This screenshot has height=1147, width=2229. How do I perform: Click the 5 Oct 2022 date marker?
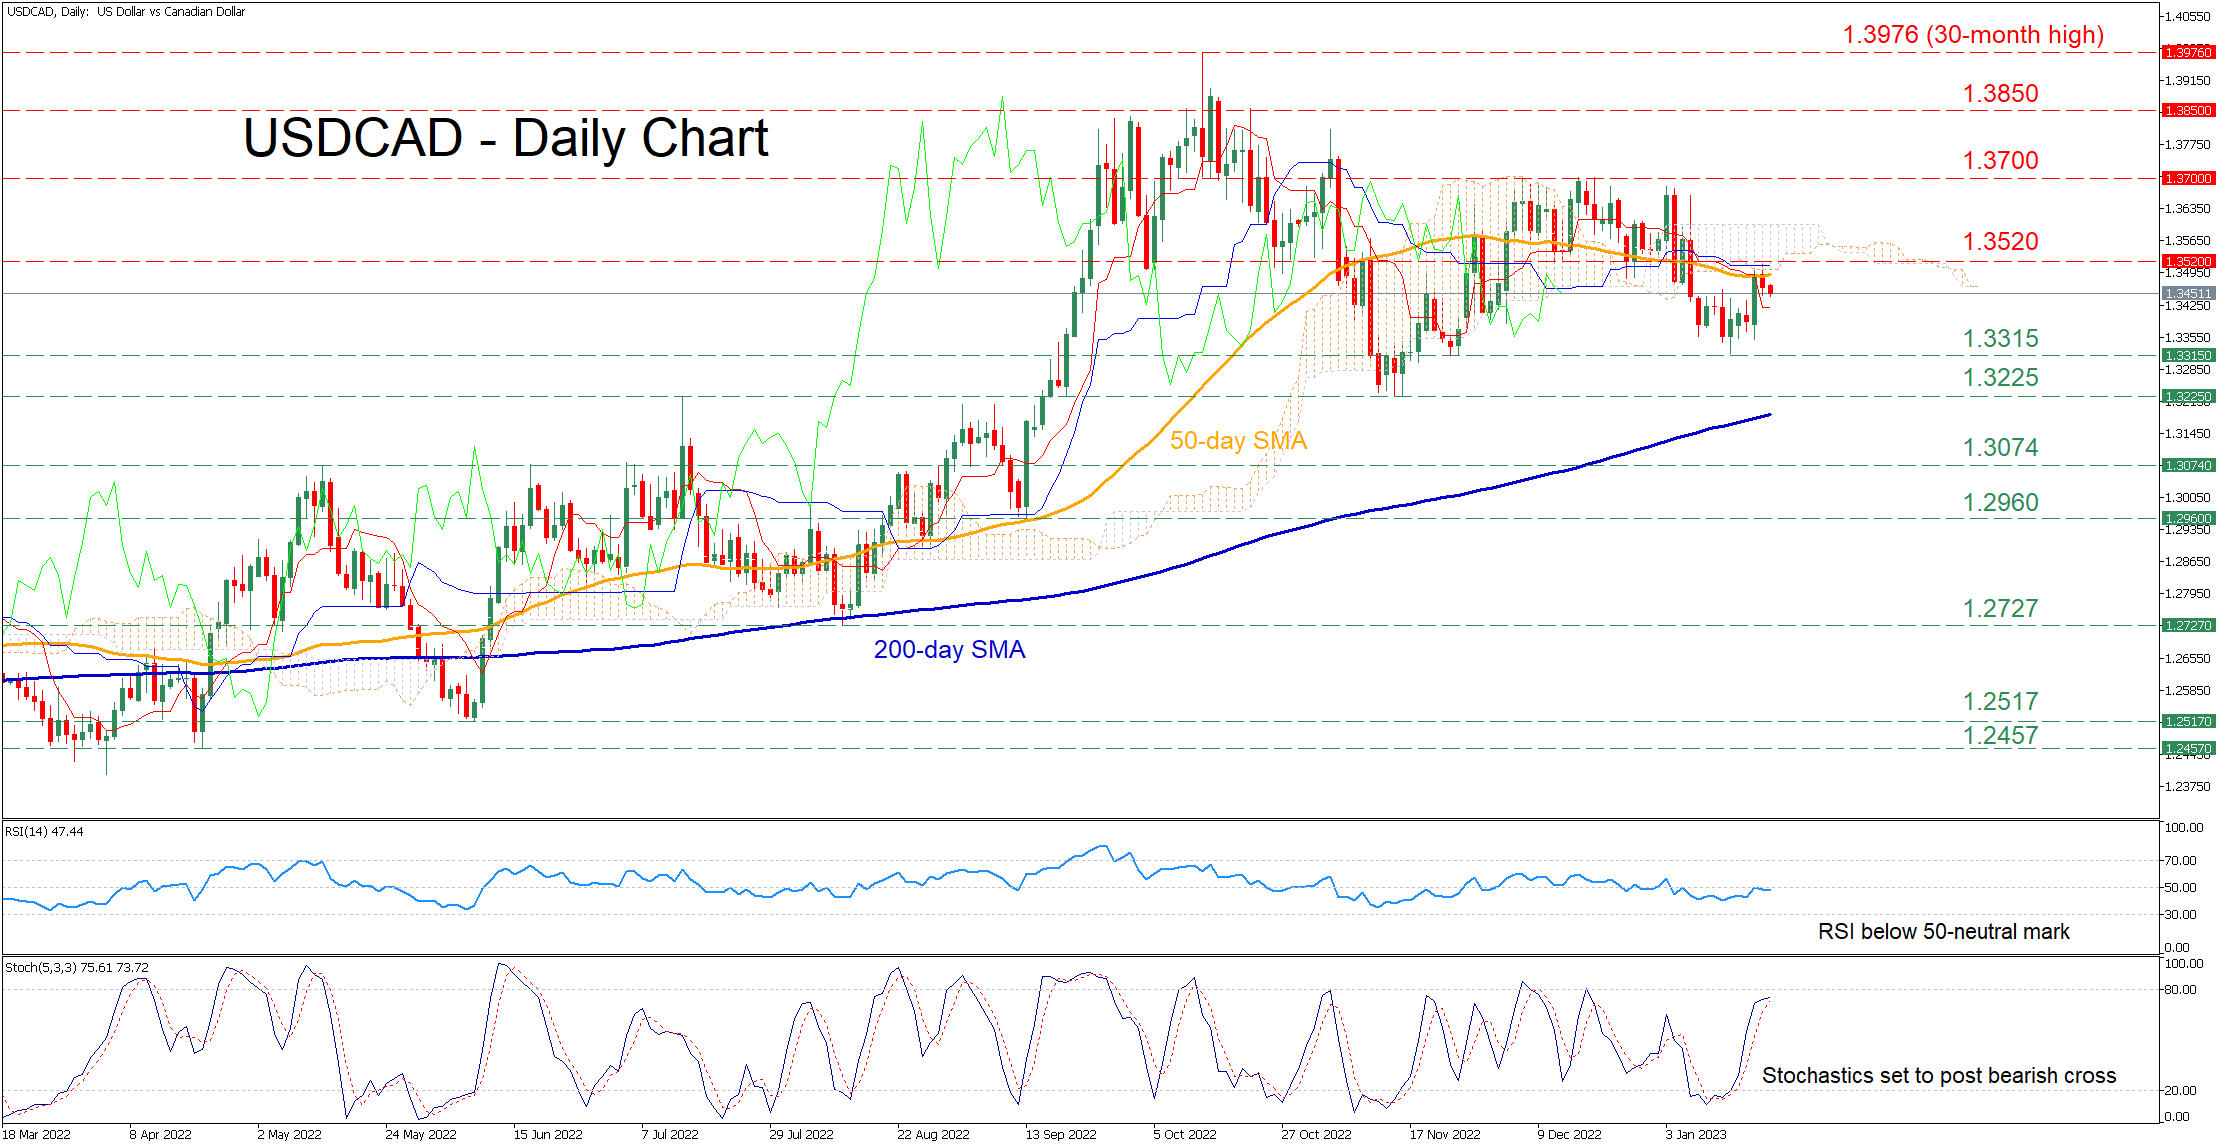click(x=1184, y=1134)
